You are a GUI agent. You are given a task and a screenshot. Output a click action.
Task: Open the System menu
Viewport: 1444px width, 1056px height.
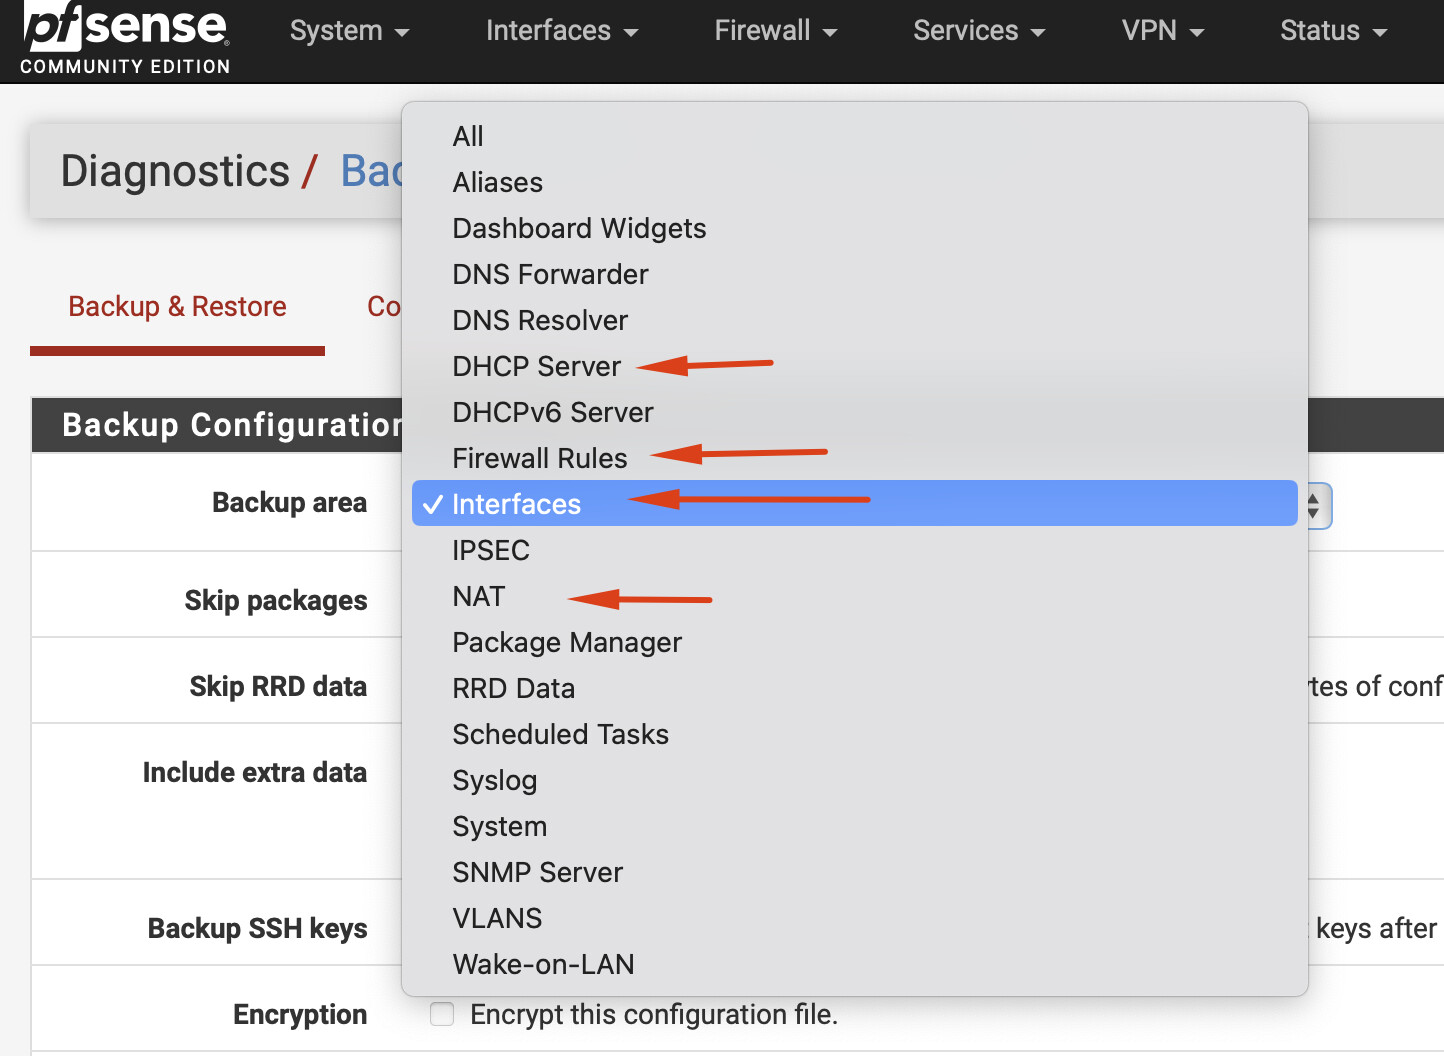349,31
